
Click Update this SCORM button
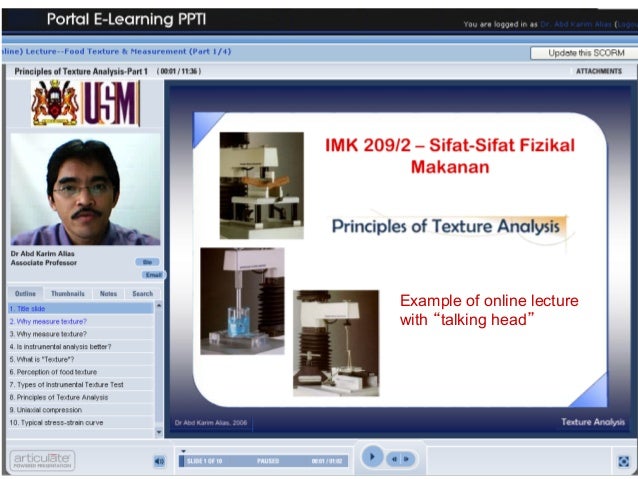[585, 53]
